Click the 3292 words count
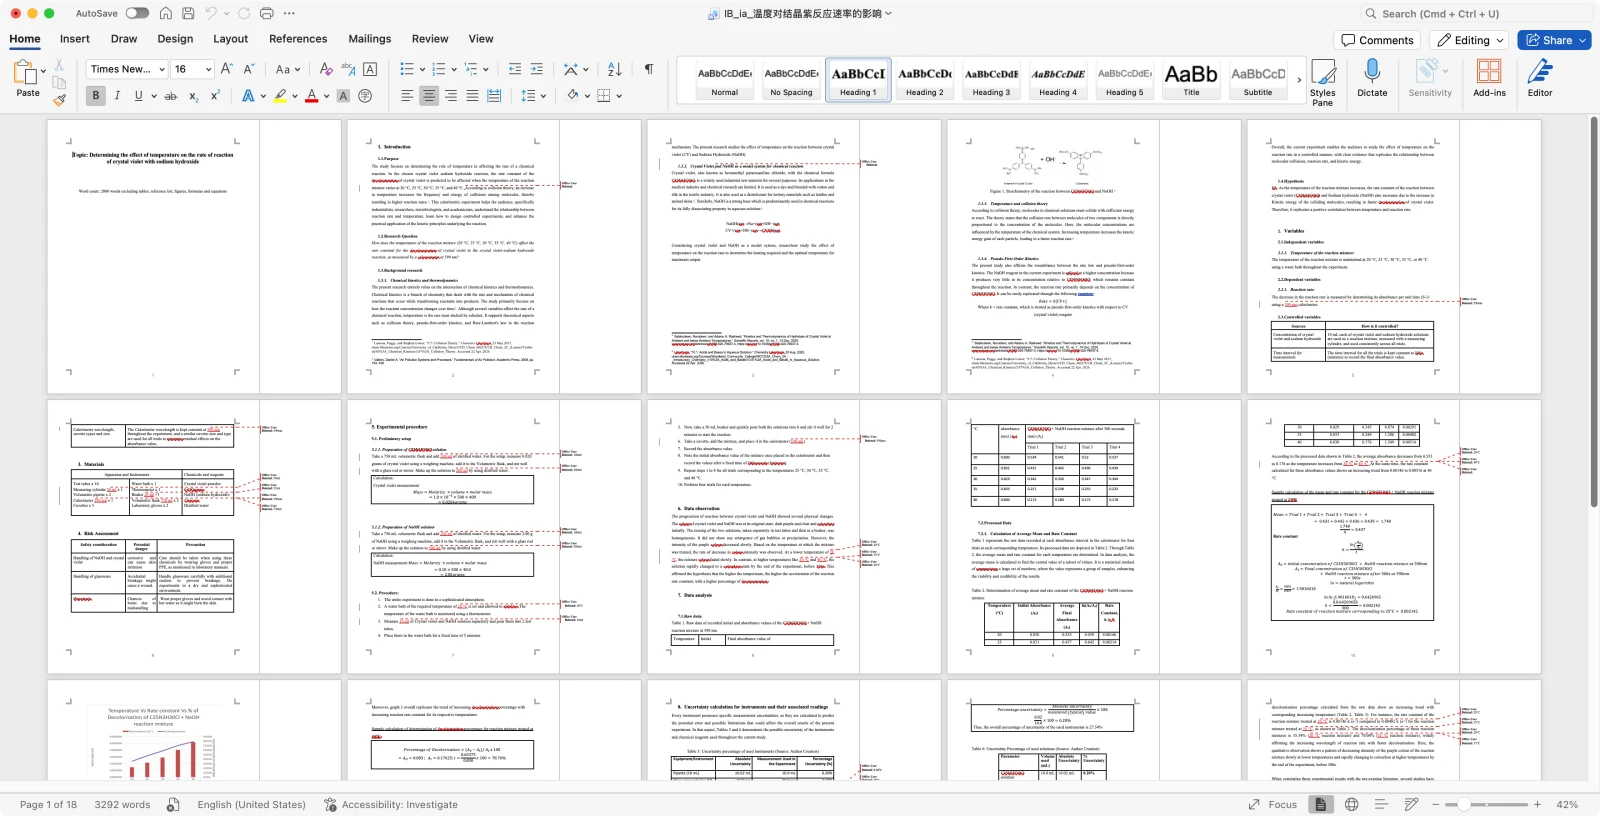1600x816 pixels. 122,804
